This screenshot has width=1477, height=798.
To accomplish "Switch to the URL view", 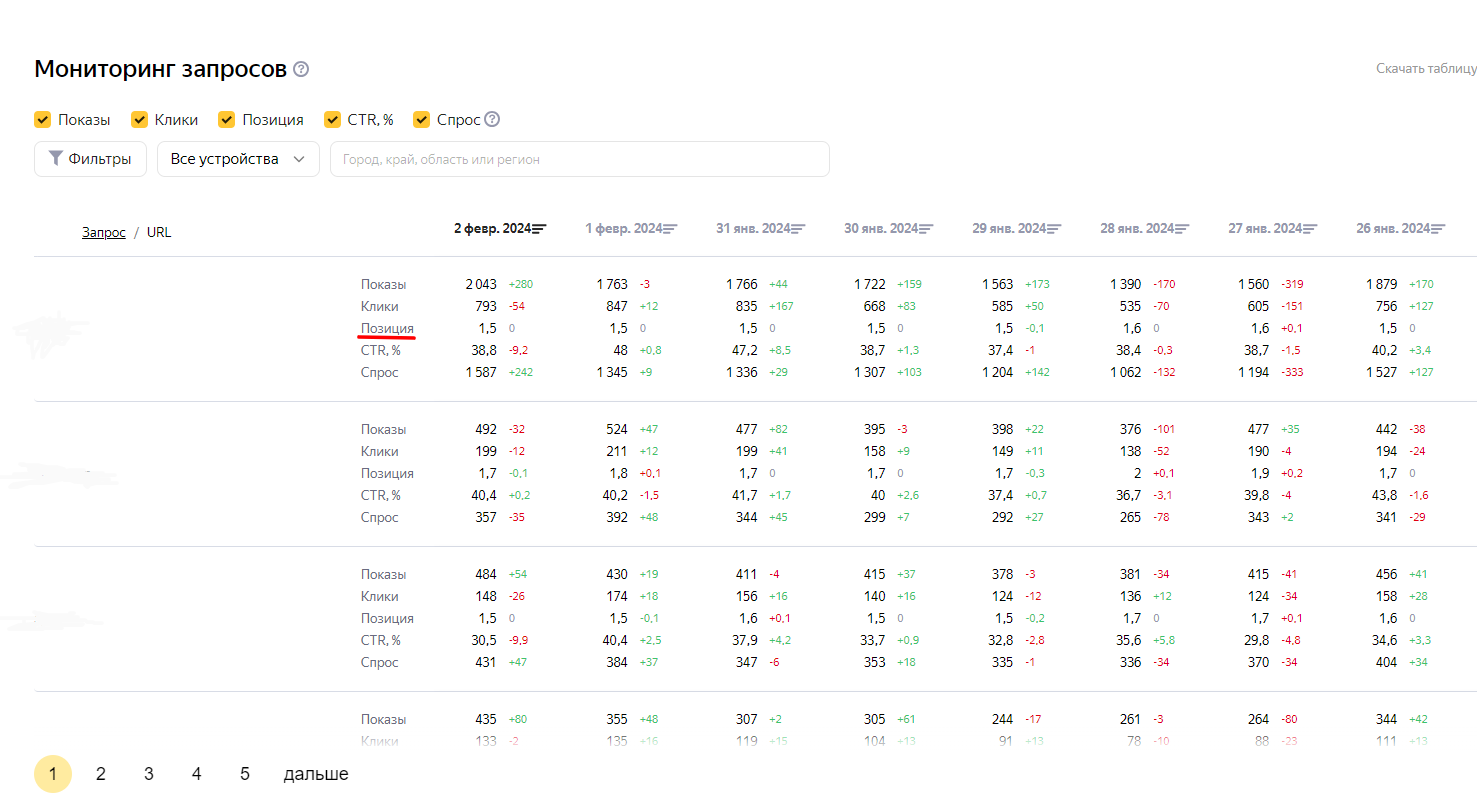I will [159, 232].
